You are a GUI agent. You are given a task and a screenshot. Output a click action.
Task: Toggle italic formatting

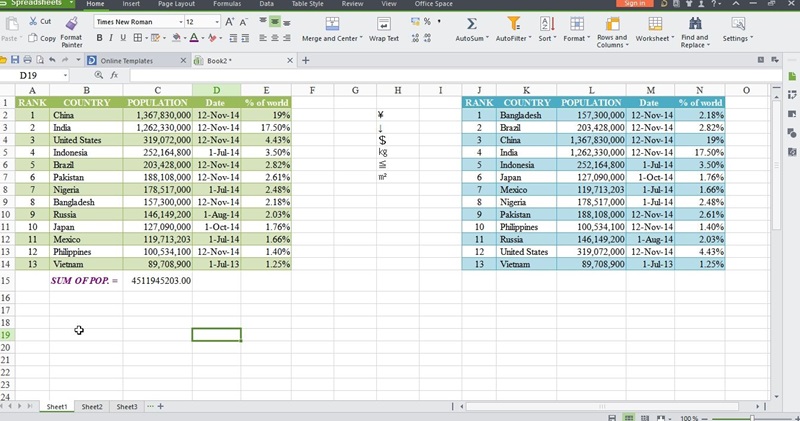tap(112, 38)
